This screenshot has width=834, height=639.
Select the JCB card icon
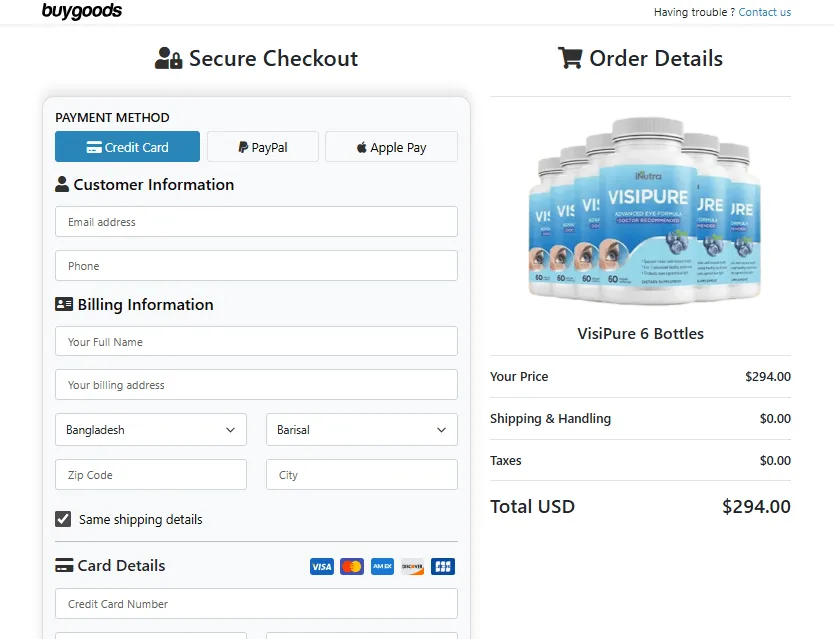coord(441,566)
